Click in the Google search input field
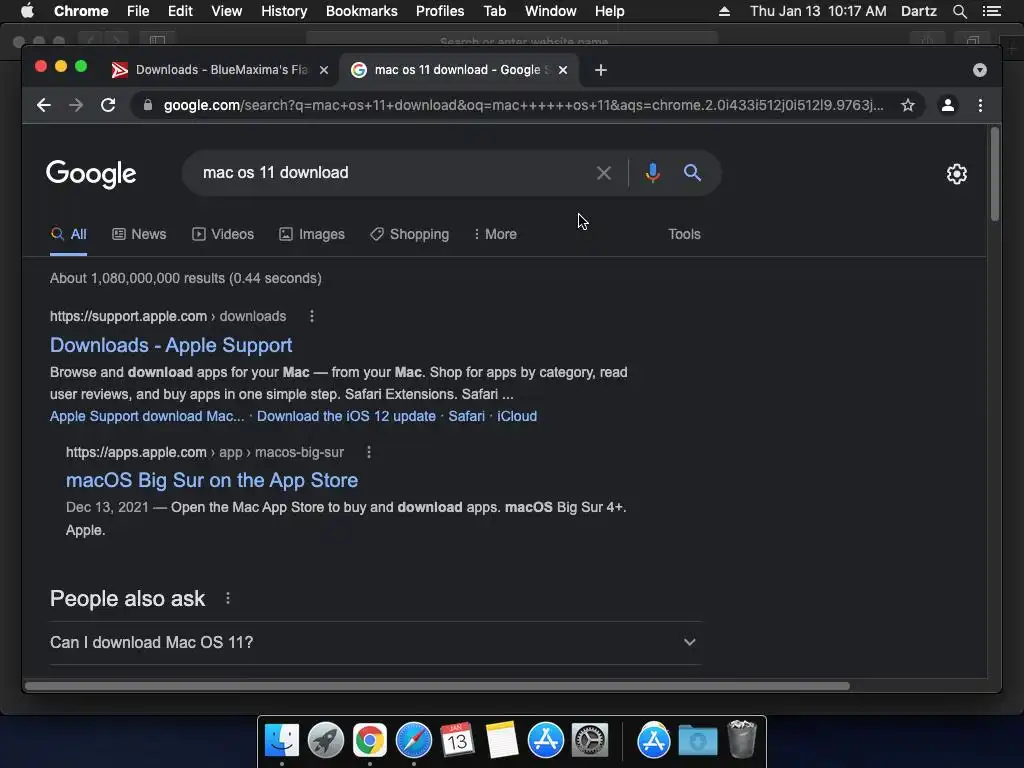1024x768 pixels. pyautogui.click(x=392, y=173)
